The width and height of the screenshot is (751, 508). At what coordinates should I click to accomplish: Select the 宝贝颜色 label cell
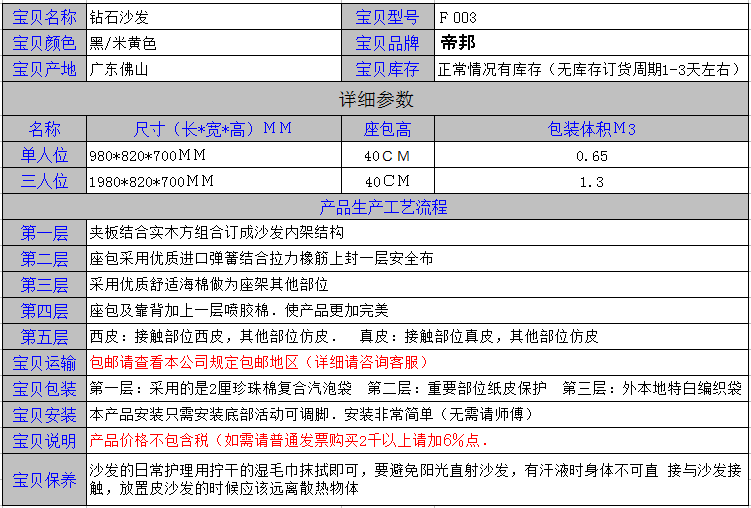[x=45, y=43]
